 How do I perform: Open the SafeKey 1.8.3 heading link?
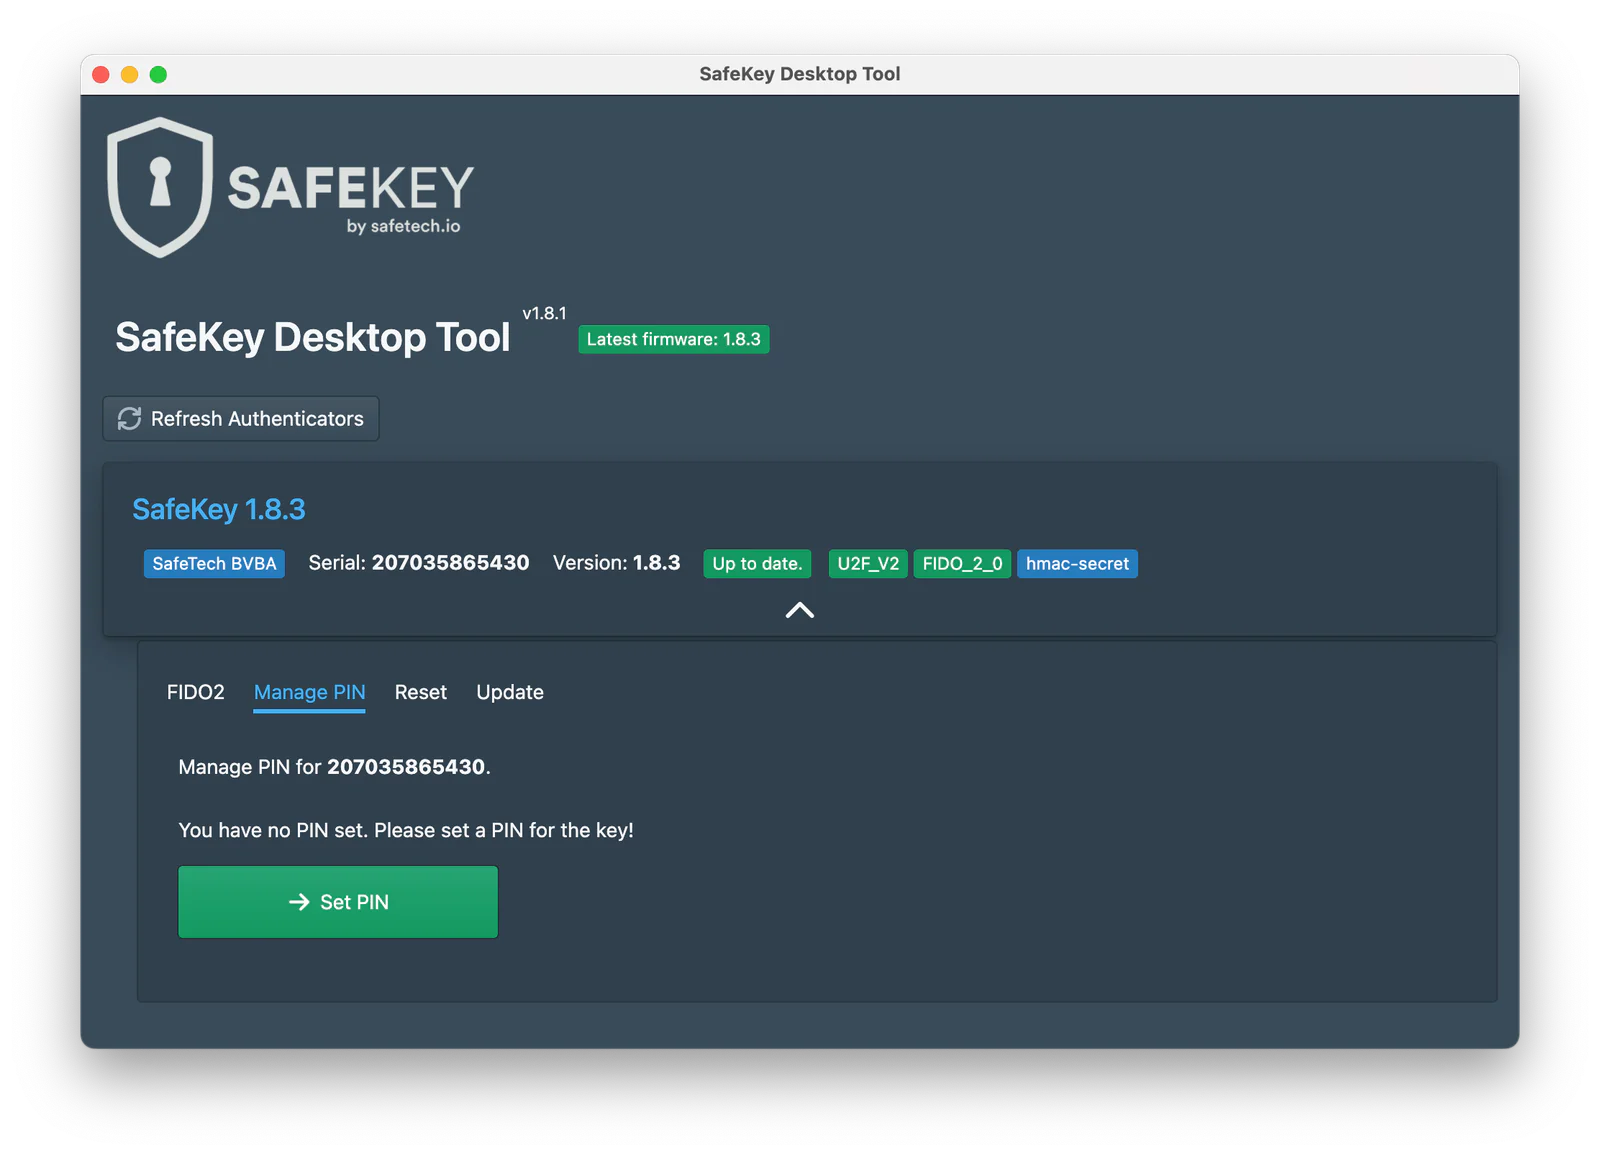point(219,510)
